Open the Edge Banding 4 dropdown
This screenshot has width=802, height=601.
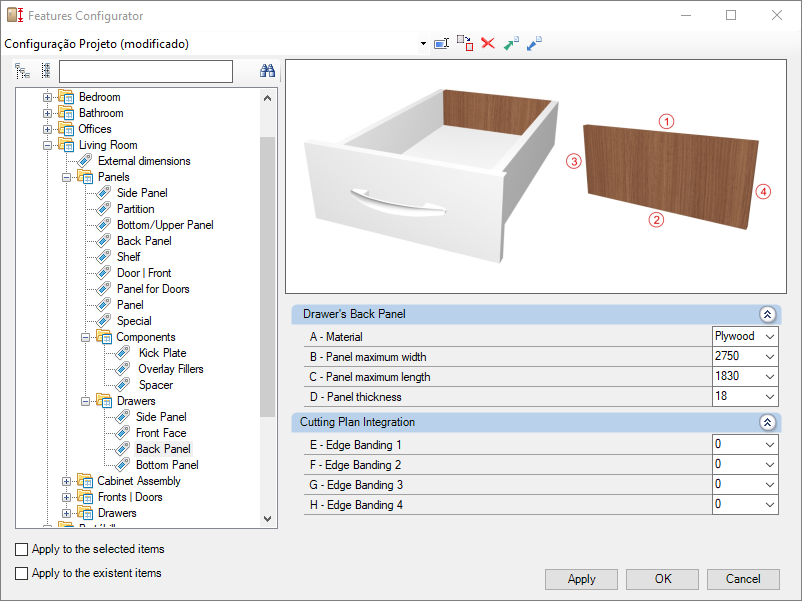pyautogui.click(x=770, y=505)
